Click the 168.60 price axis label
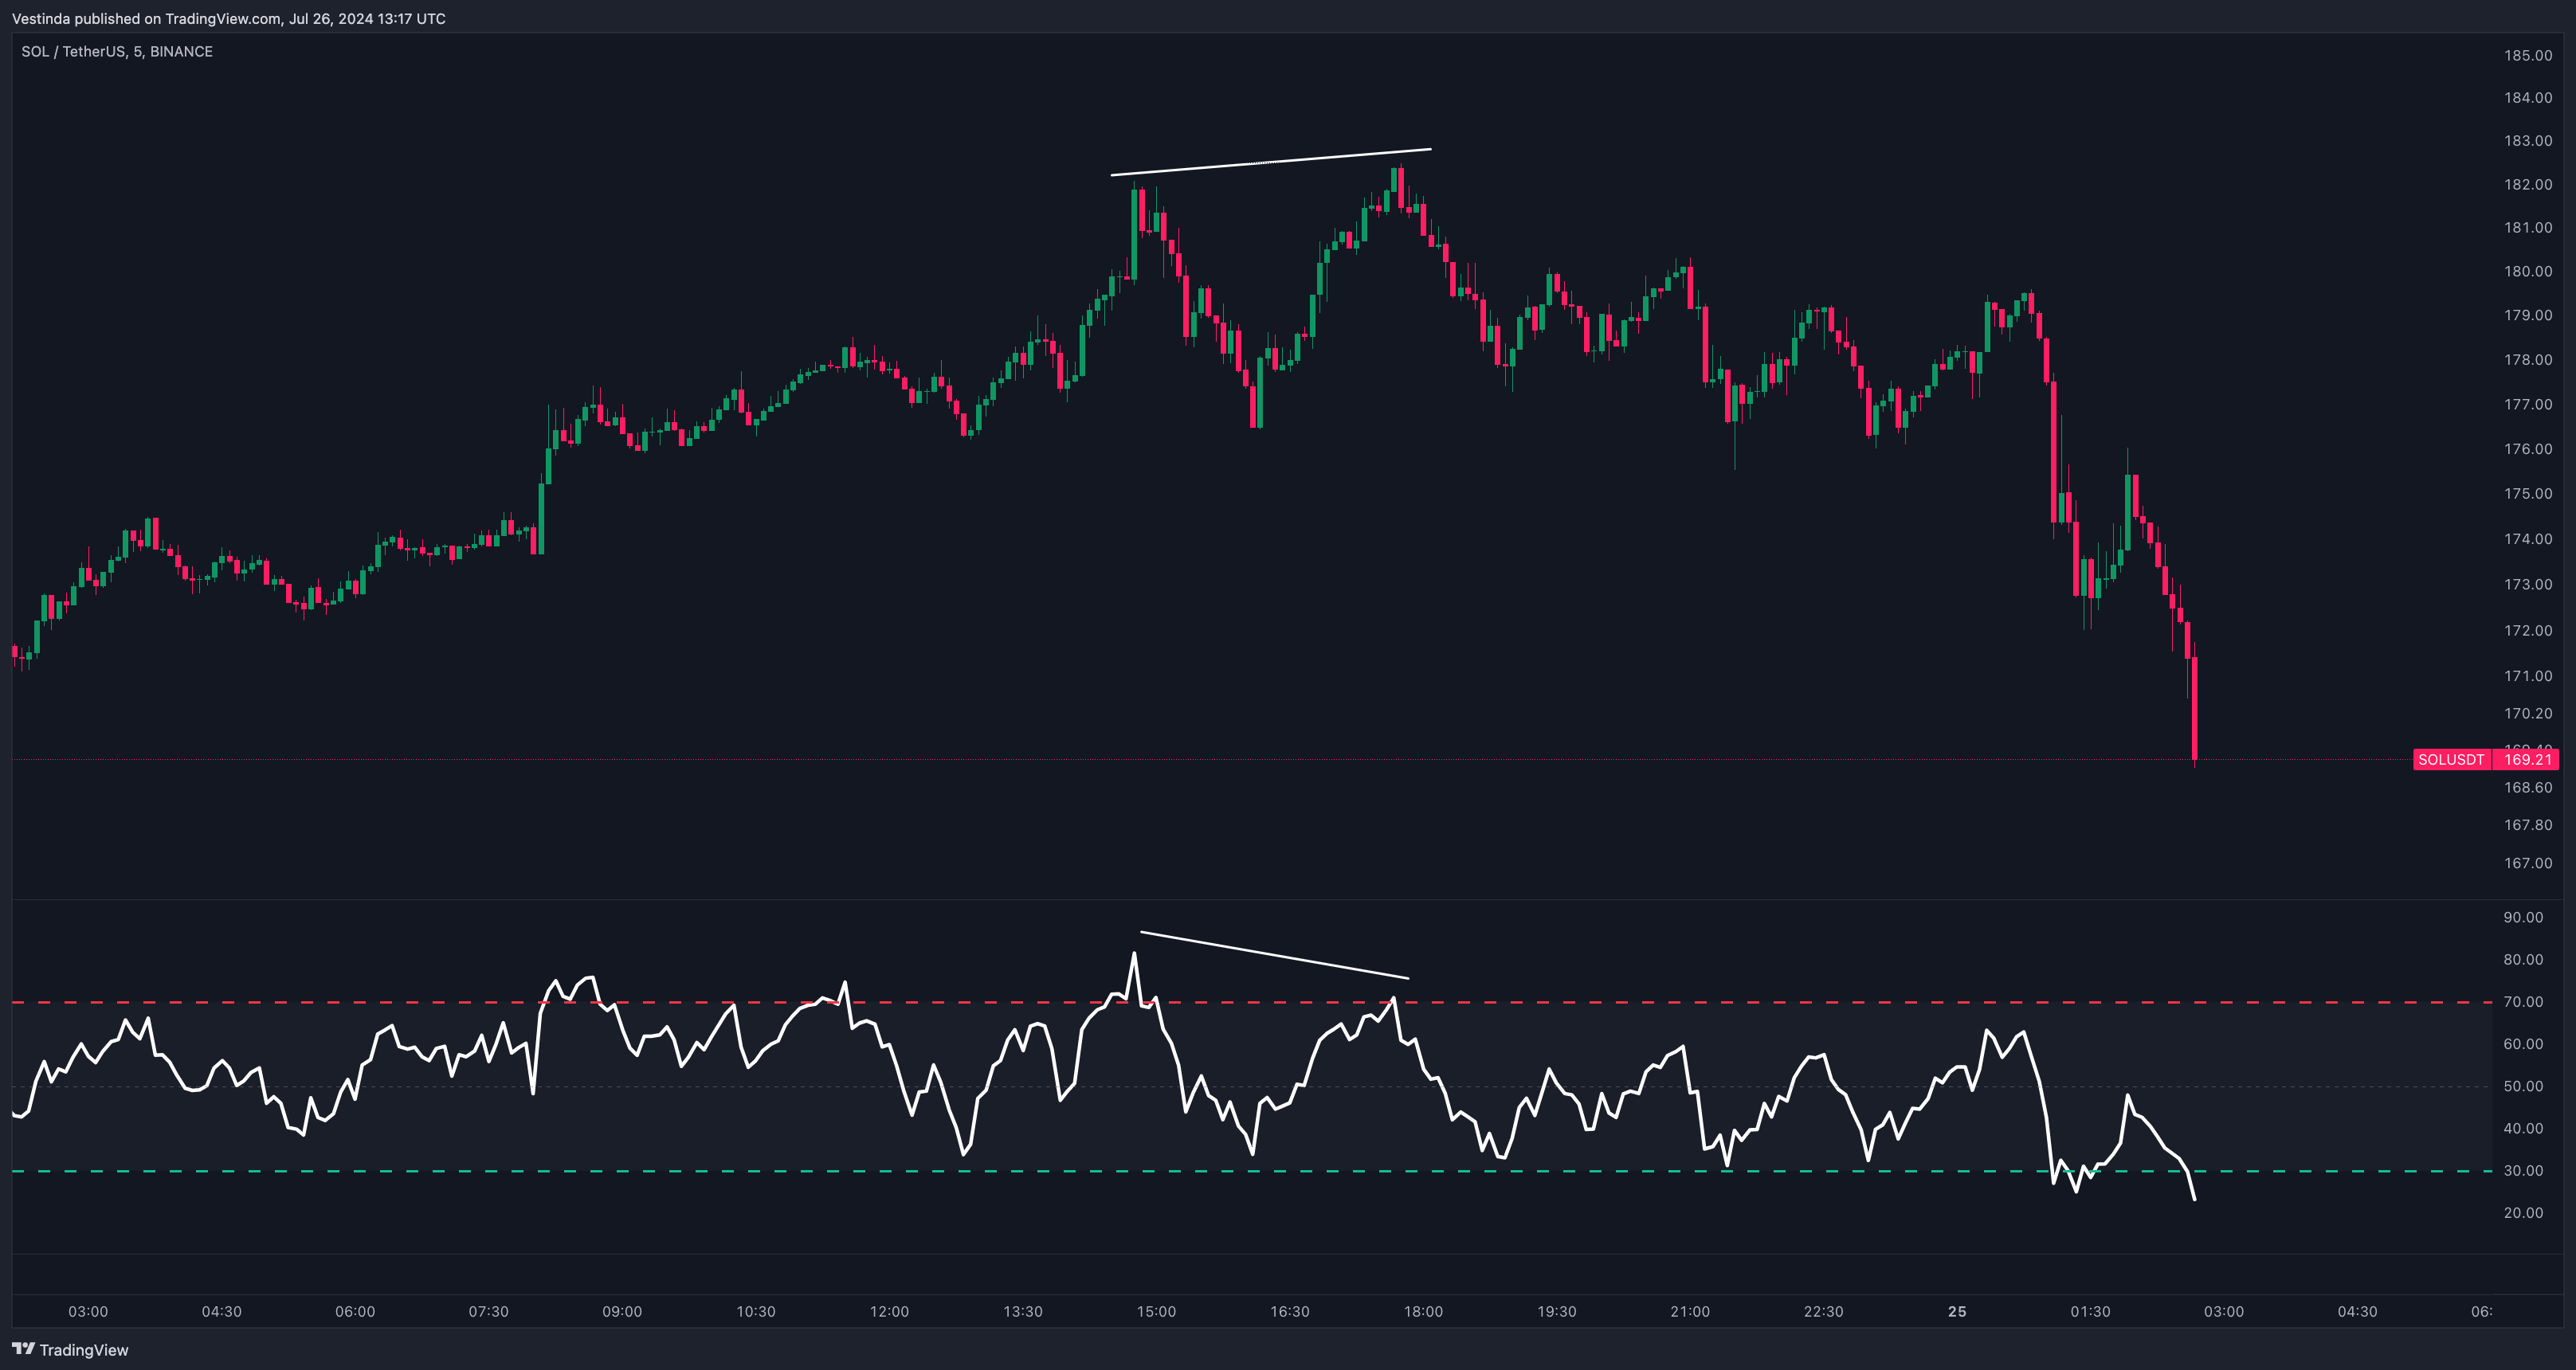Screen dimensions: 2576x1370 (x=2528, y=788)
